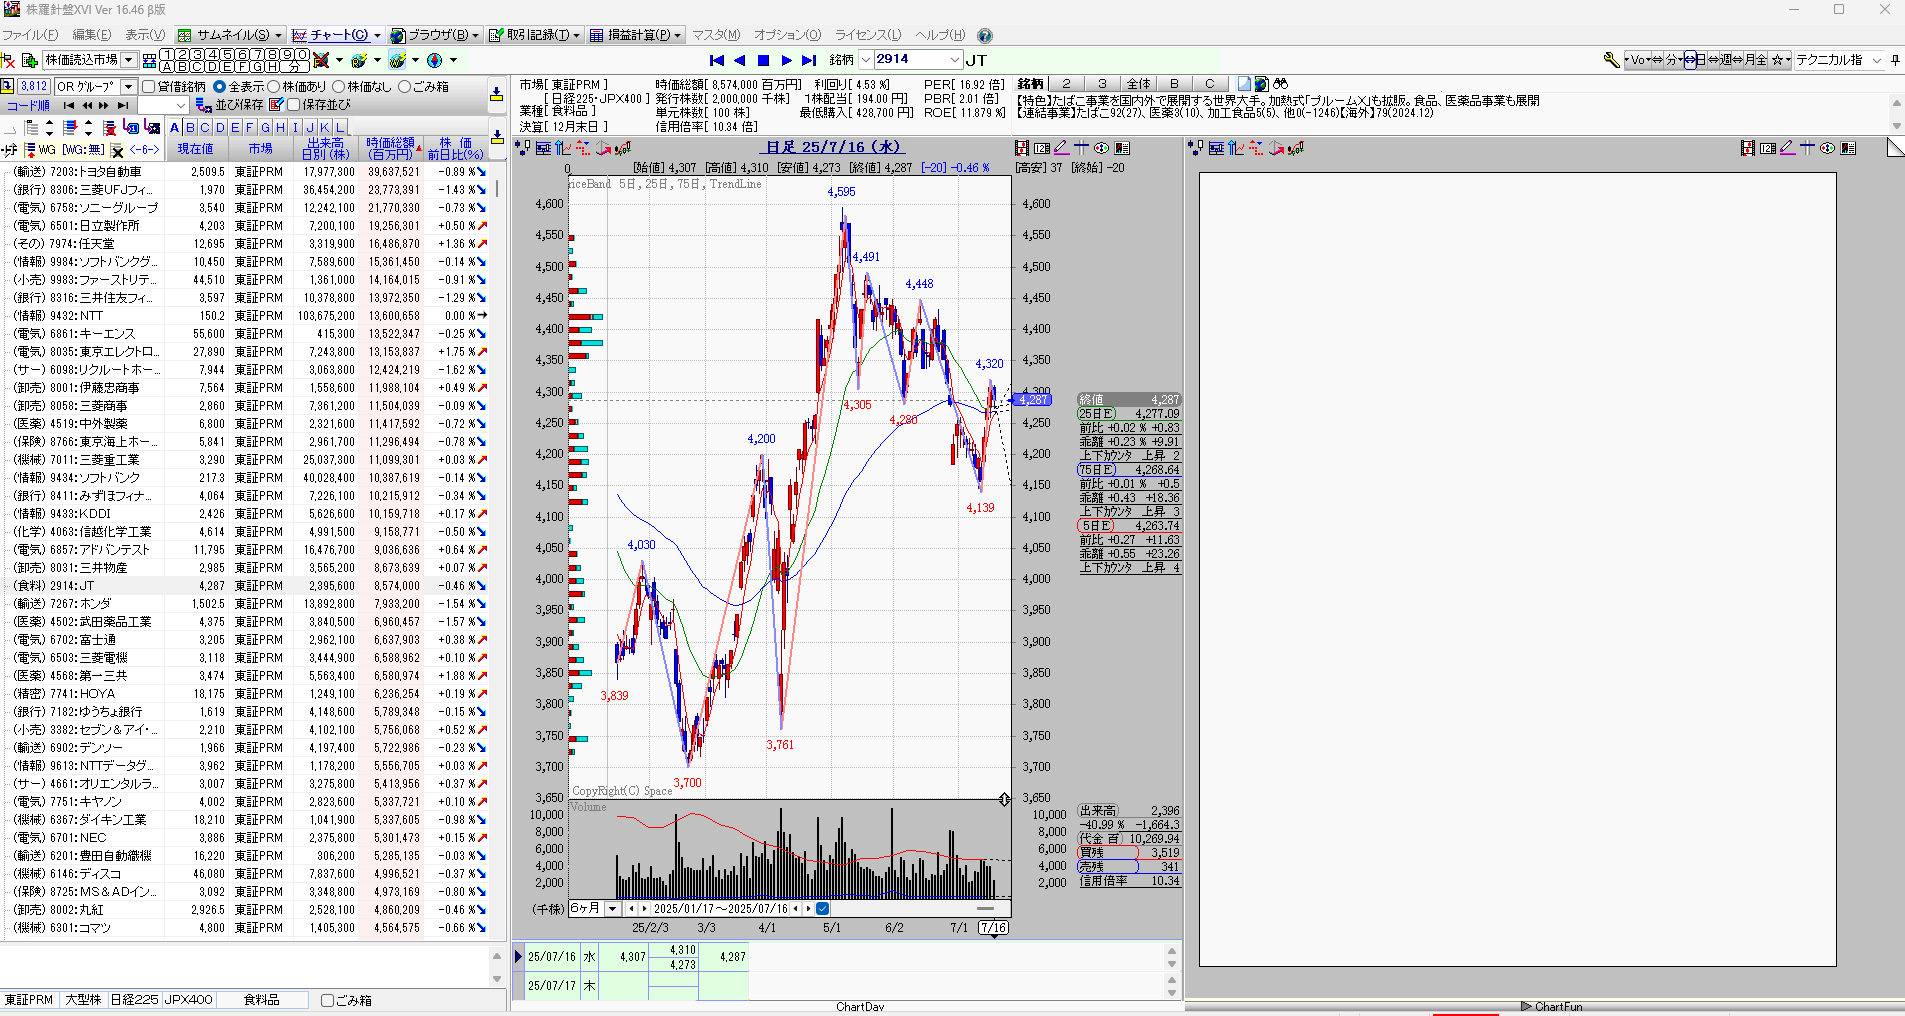Toggle the blue checkbox beside date range
1905x1016 pixels.
click(x=823, y=909)
